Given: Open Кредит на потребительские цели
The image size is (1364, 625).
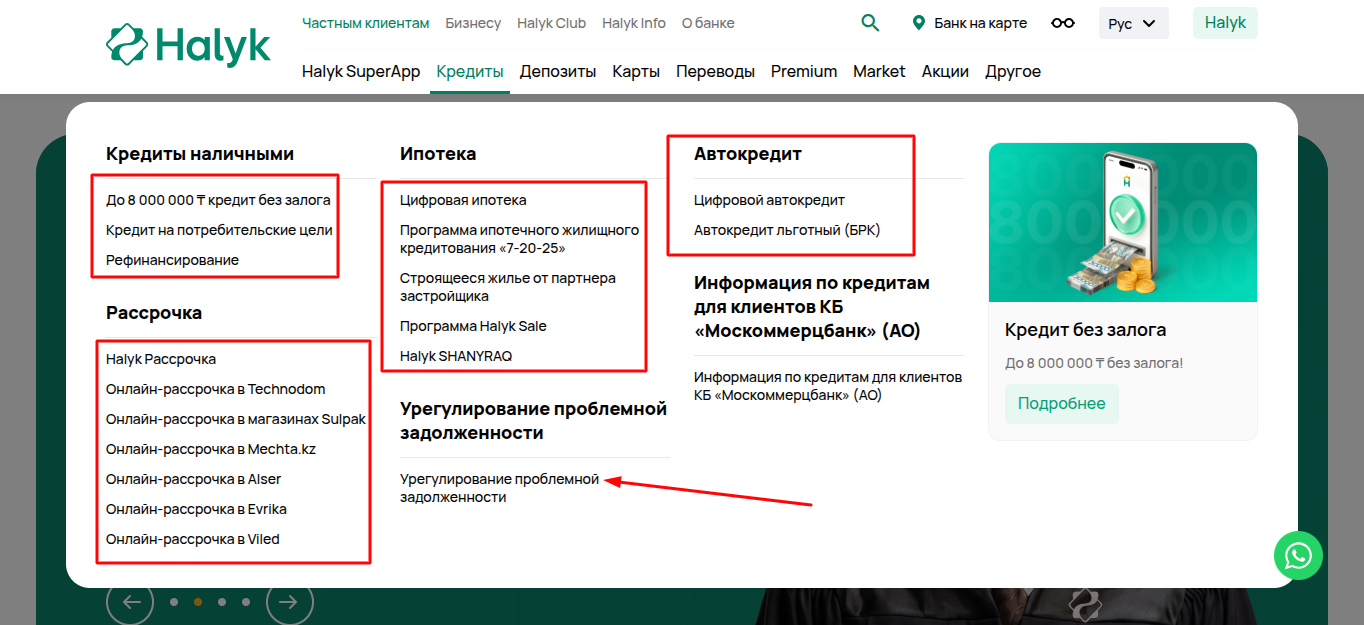Looking at the screenshot, I should click(x=219, y=230).
